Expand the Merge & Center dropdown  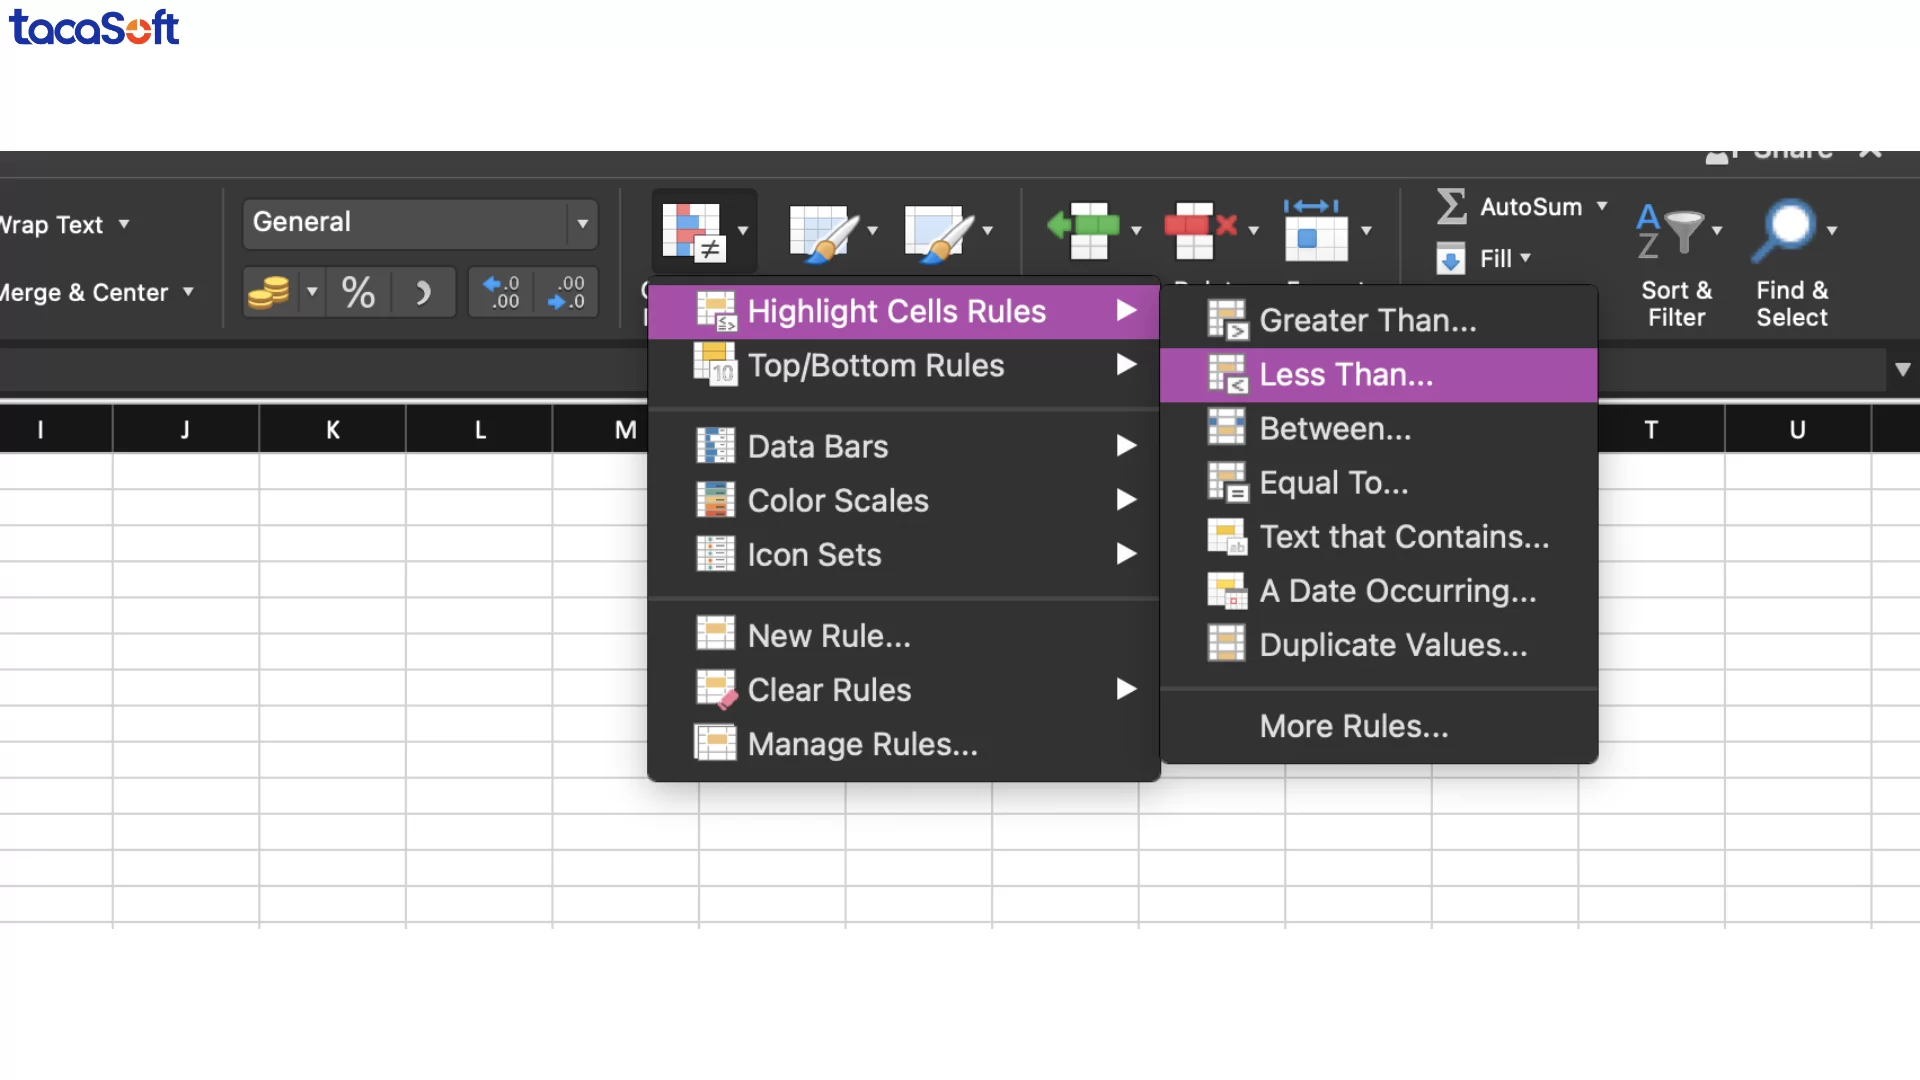coord(189,292)
